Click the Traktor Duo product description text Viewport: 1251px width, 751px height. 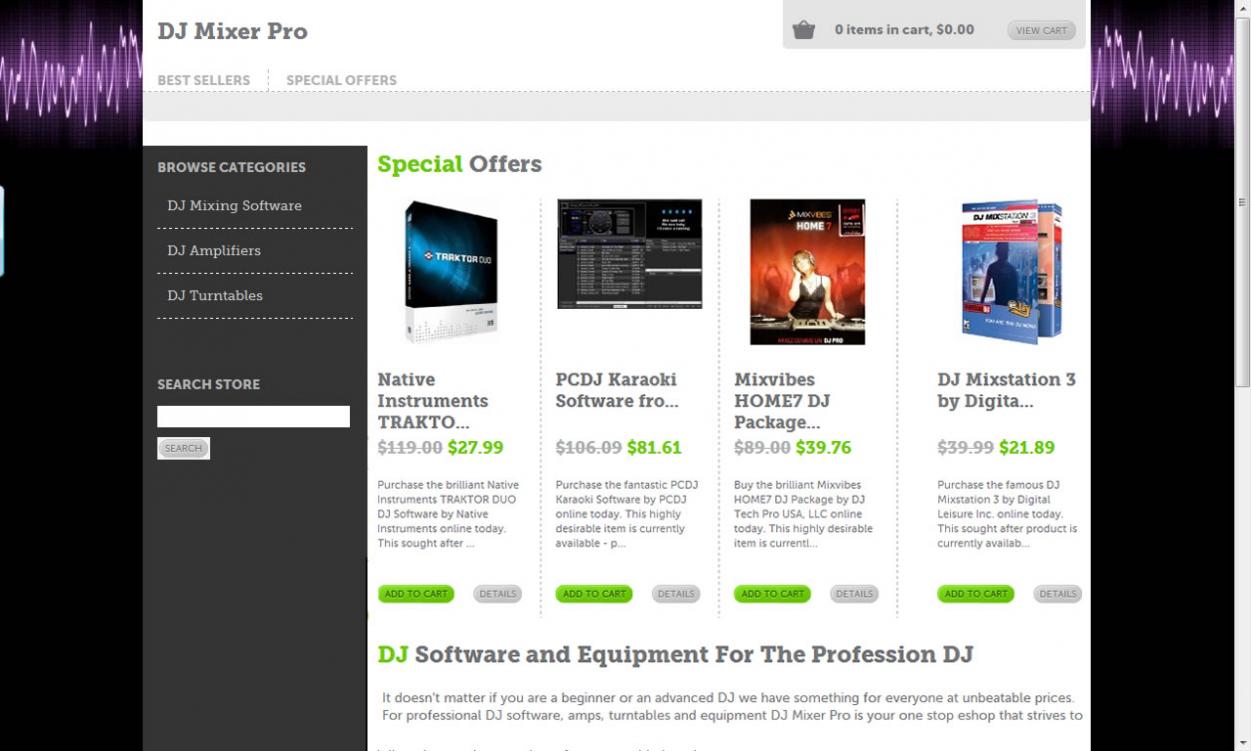[x=448, y=514]
